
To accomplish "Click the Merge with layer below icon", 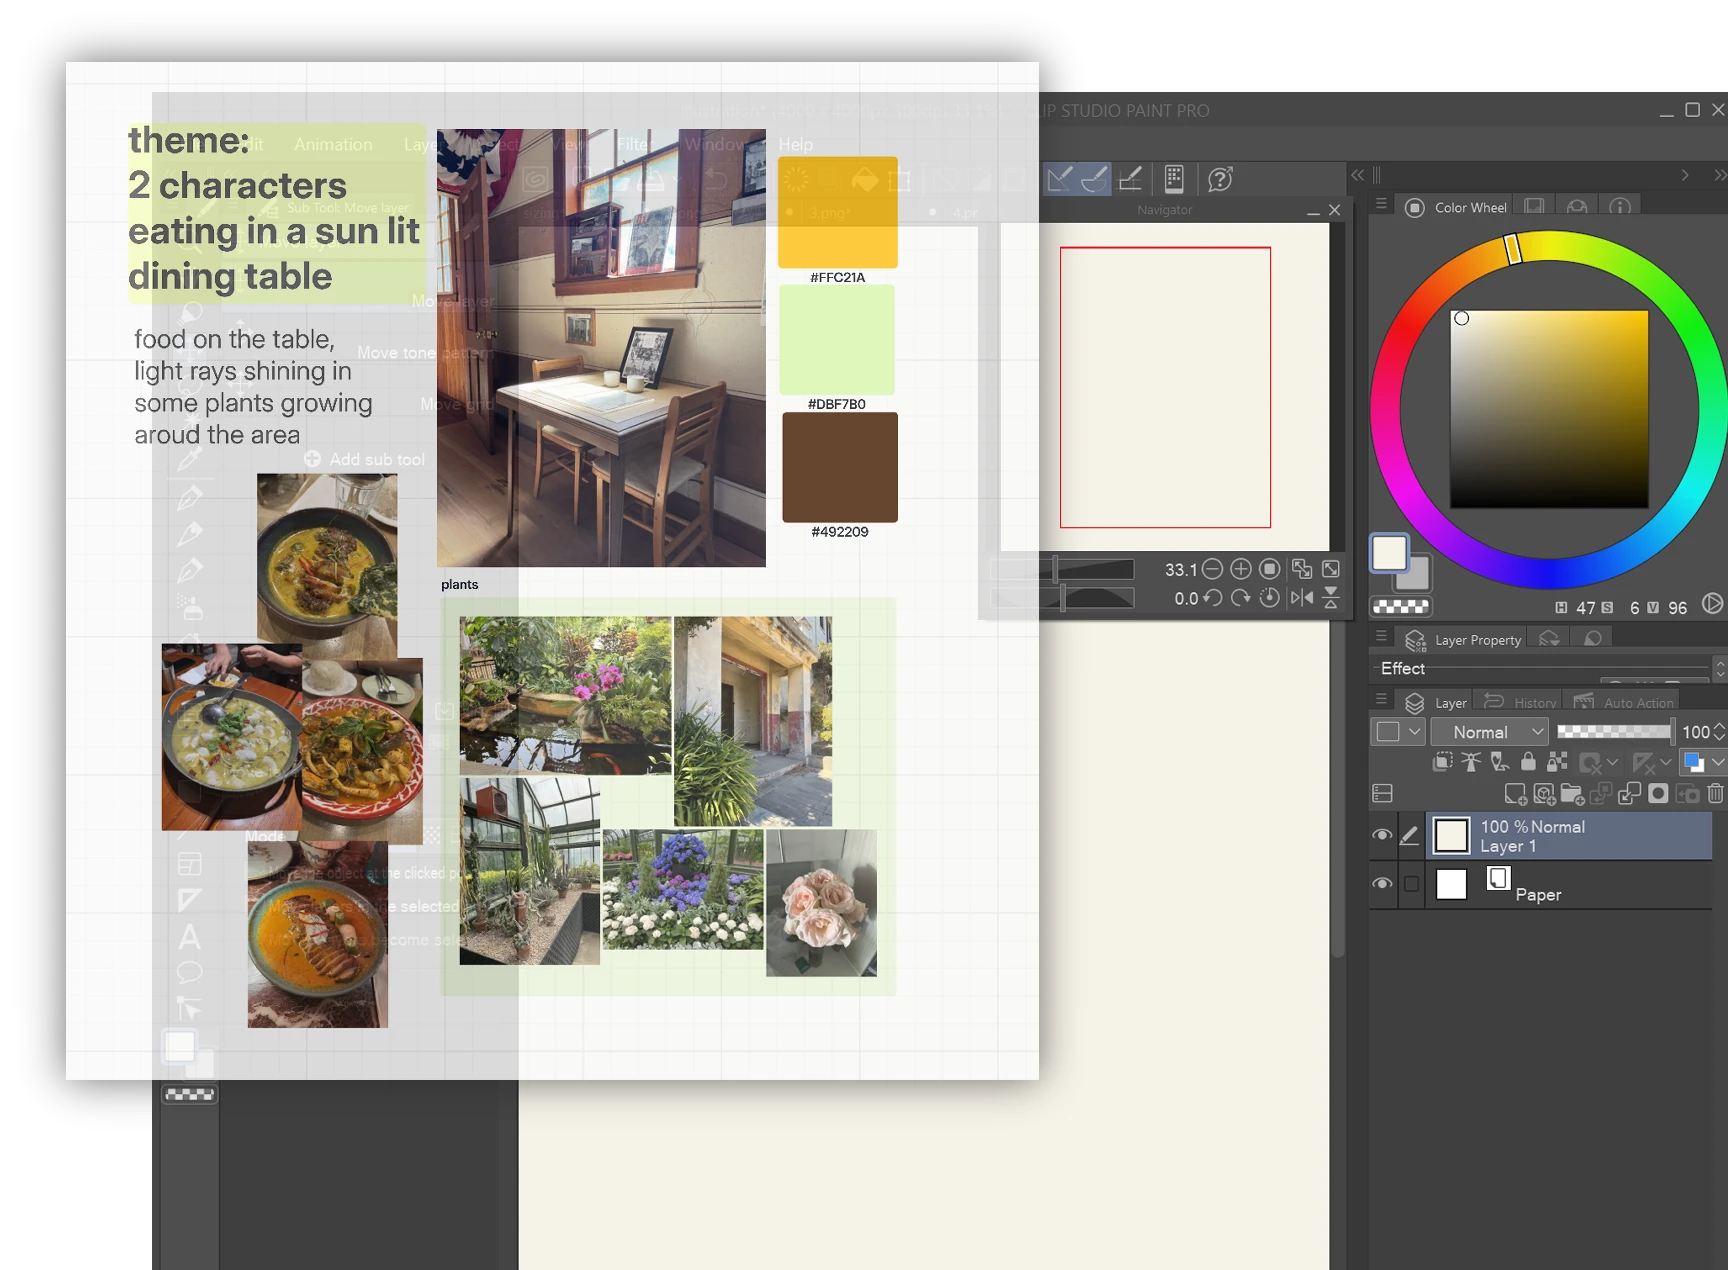I will (x=1630, y=794).
